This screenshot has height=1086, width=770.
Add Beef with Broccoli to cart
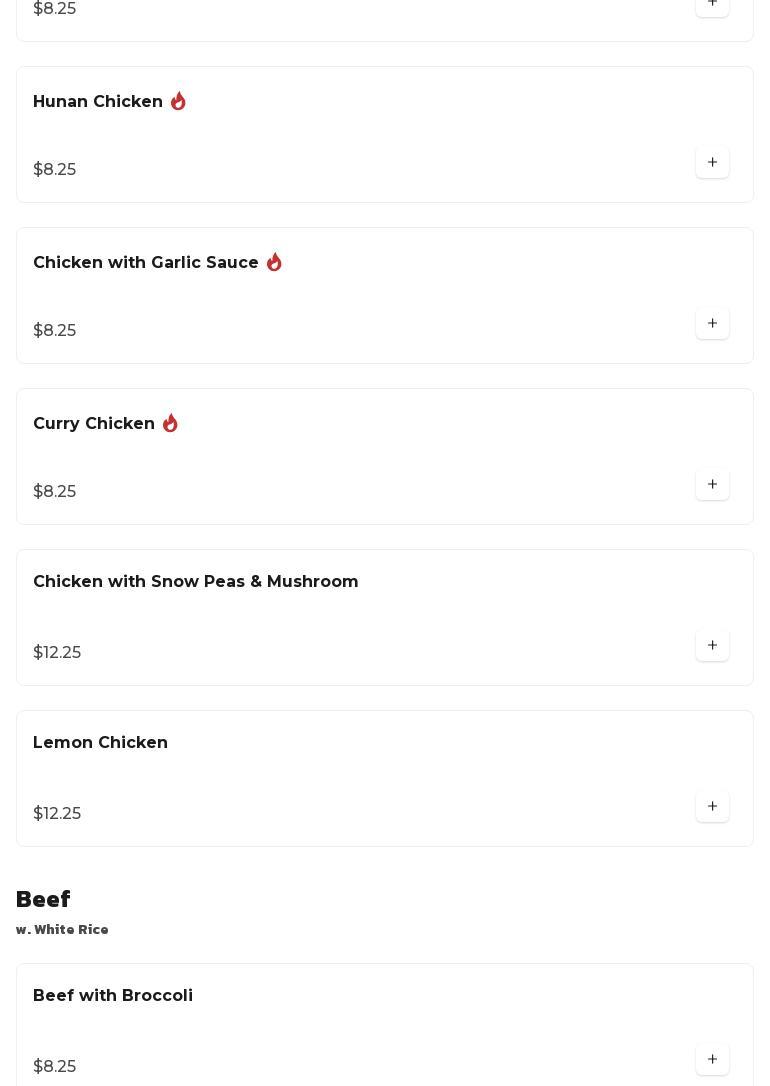coord(712,1060)
